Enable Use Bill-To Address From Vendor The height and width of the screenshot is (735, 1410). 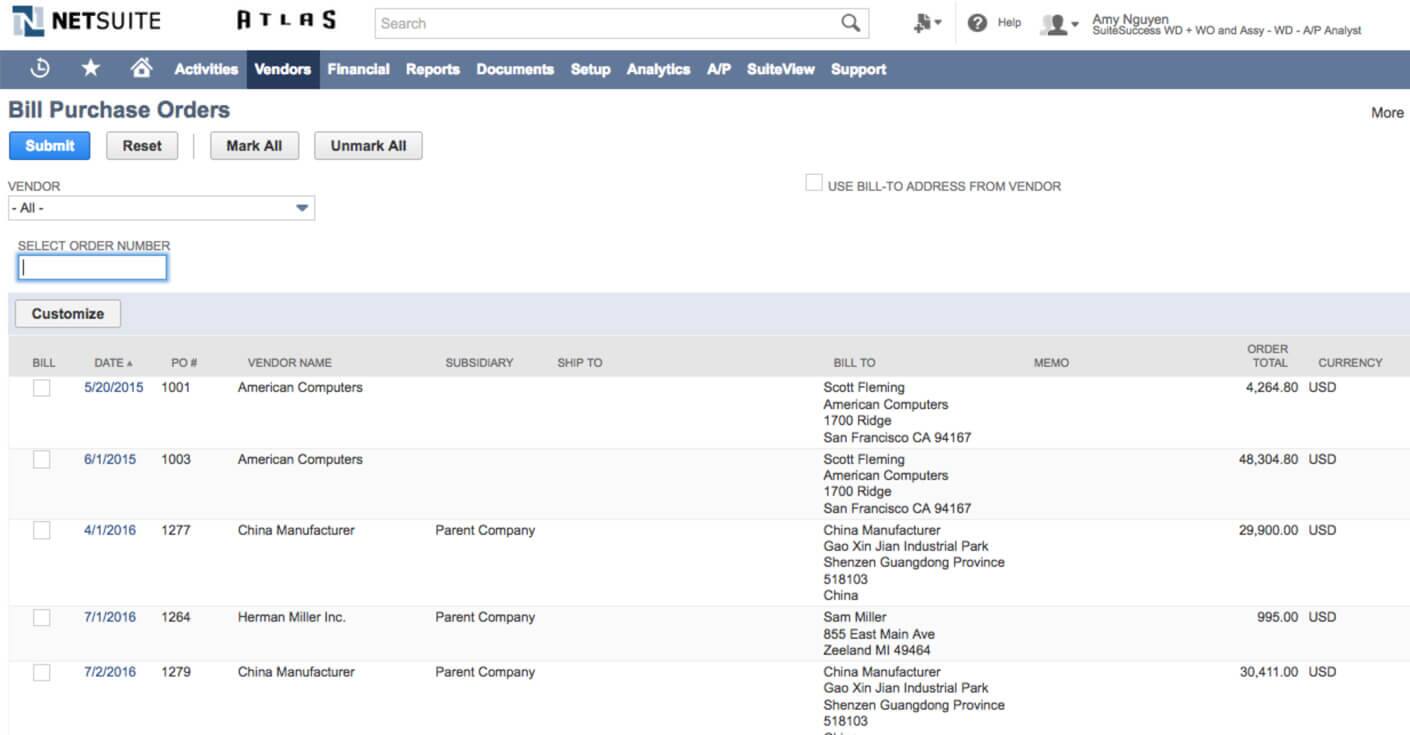point(814,184)
